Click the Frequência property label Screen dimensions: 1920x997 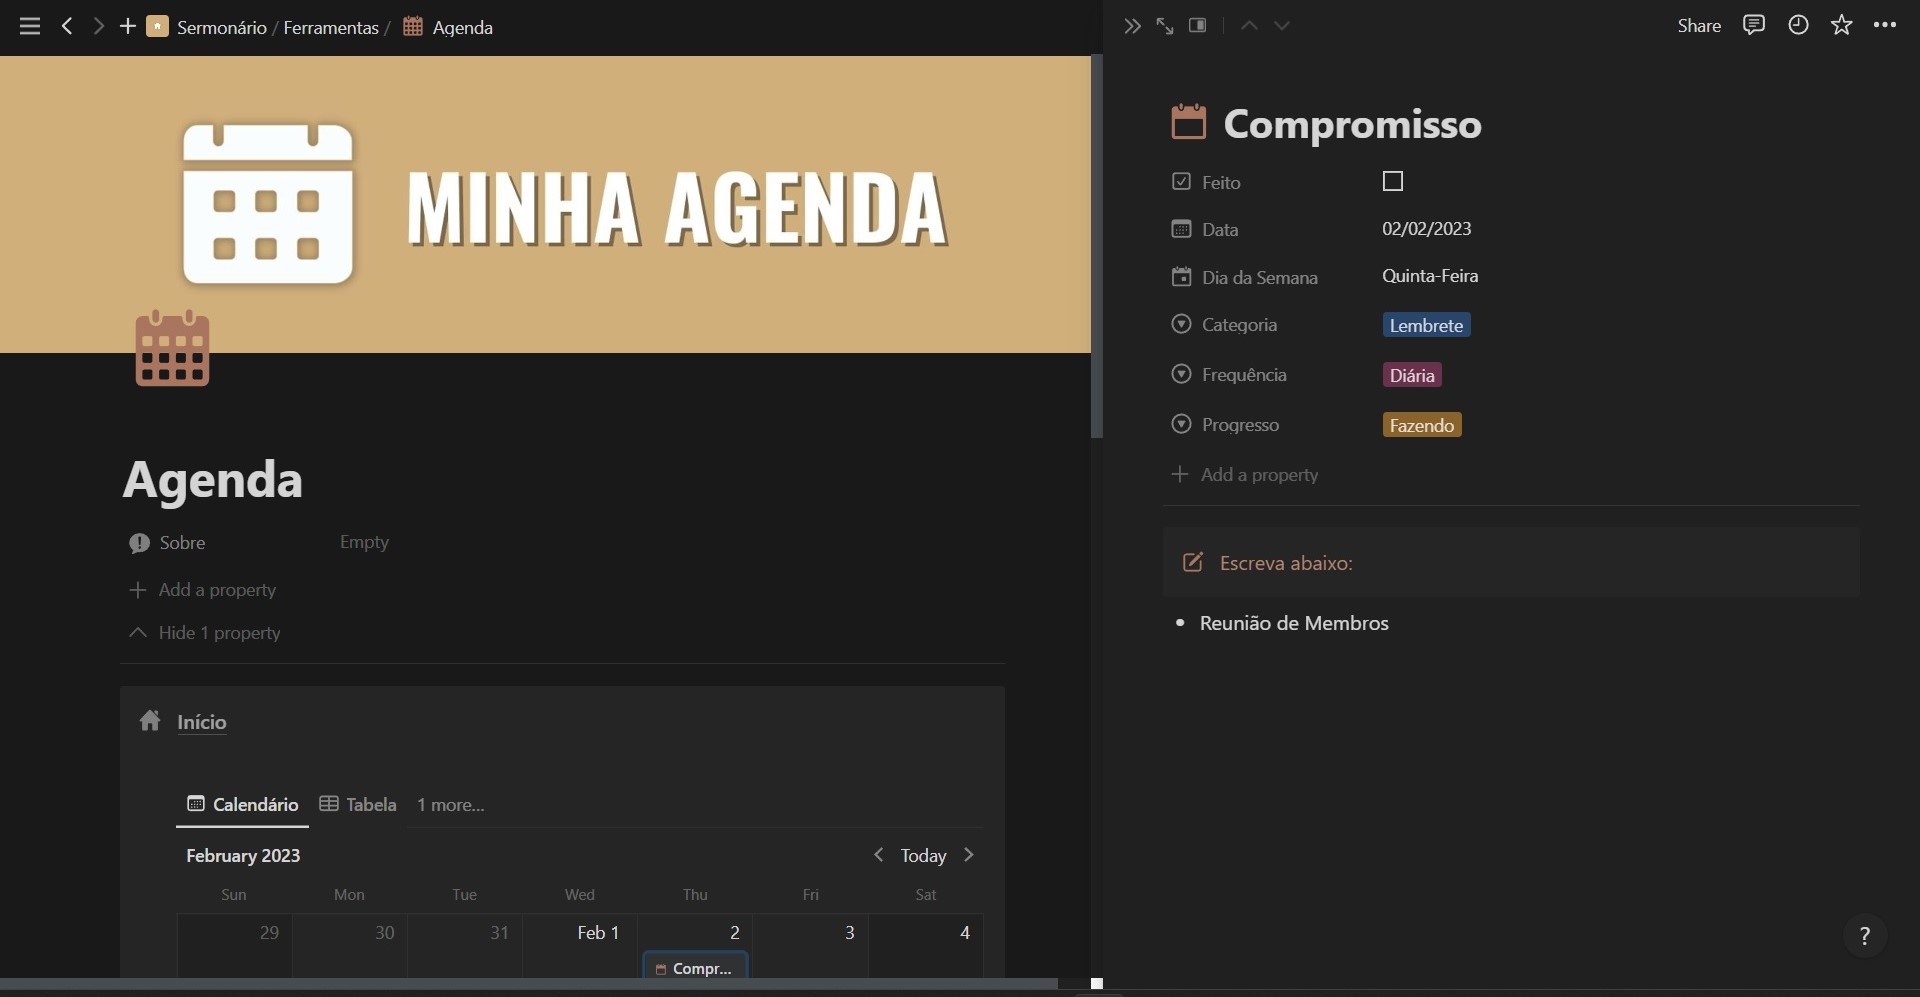1244,375
